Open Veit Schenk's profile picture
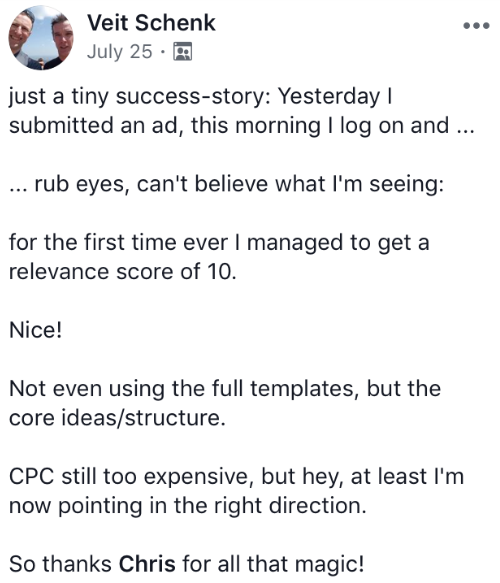This screenshot has width=500, height=583. [x=41, y=38]
